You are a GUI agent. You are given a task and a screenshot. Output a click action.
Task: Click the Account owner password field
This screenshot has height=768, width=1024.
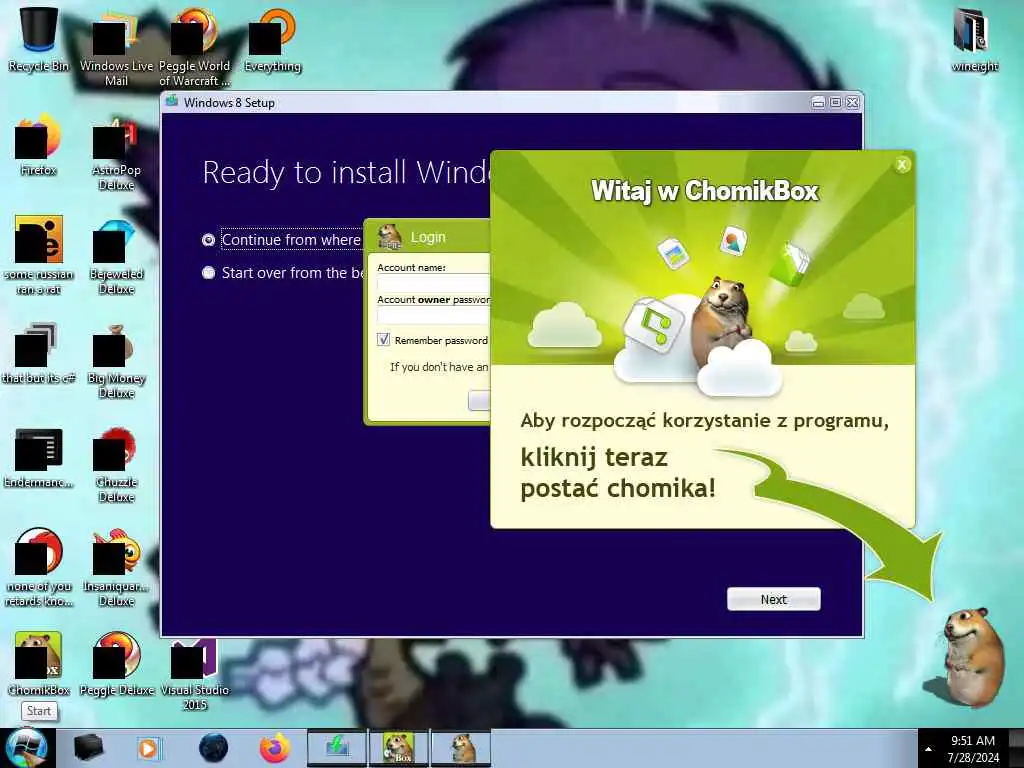[x=434, y=315]
